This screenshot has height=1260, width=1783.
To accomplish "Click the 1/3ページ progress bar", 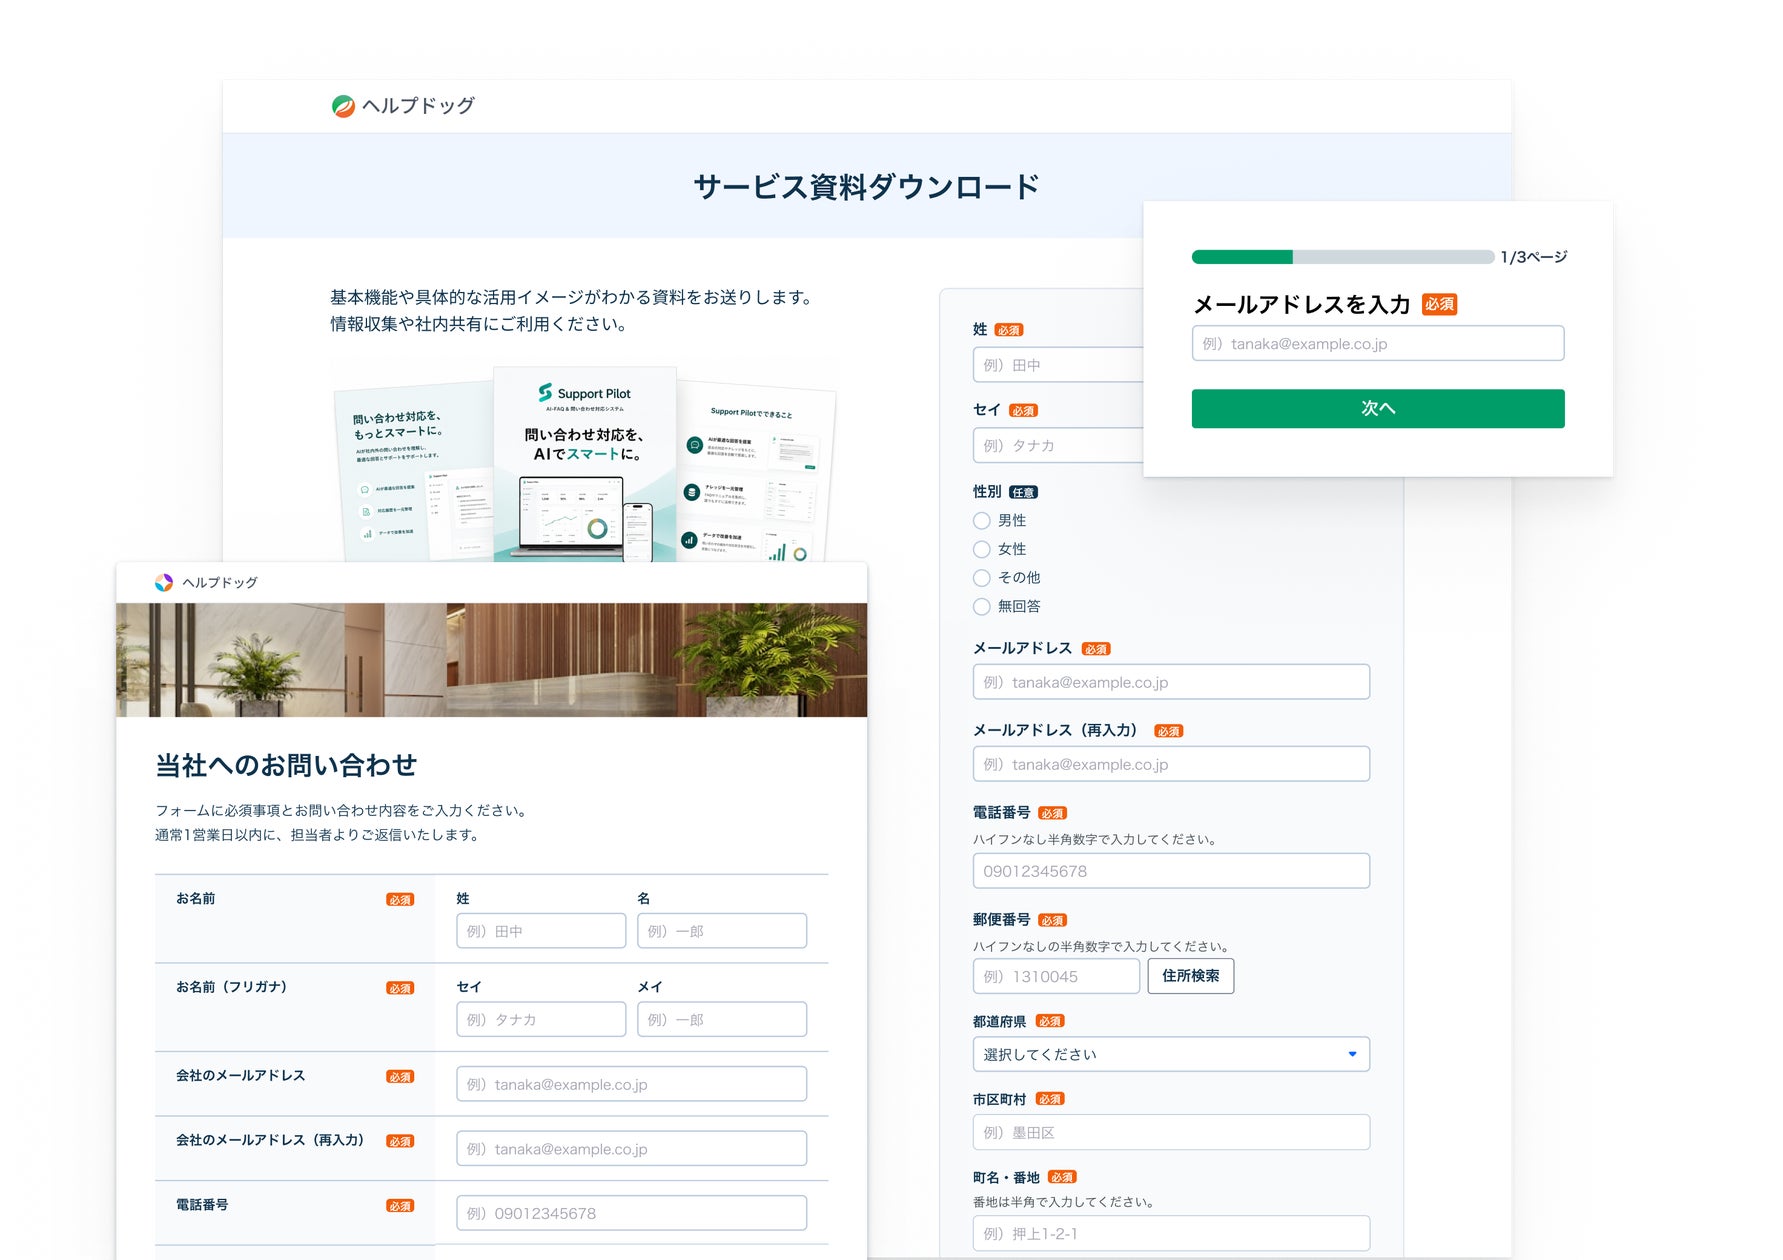I will pyautogui.click(x=1343, y=257).
